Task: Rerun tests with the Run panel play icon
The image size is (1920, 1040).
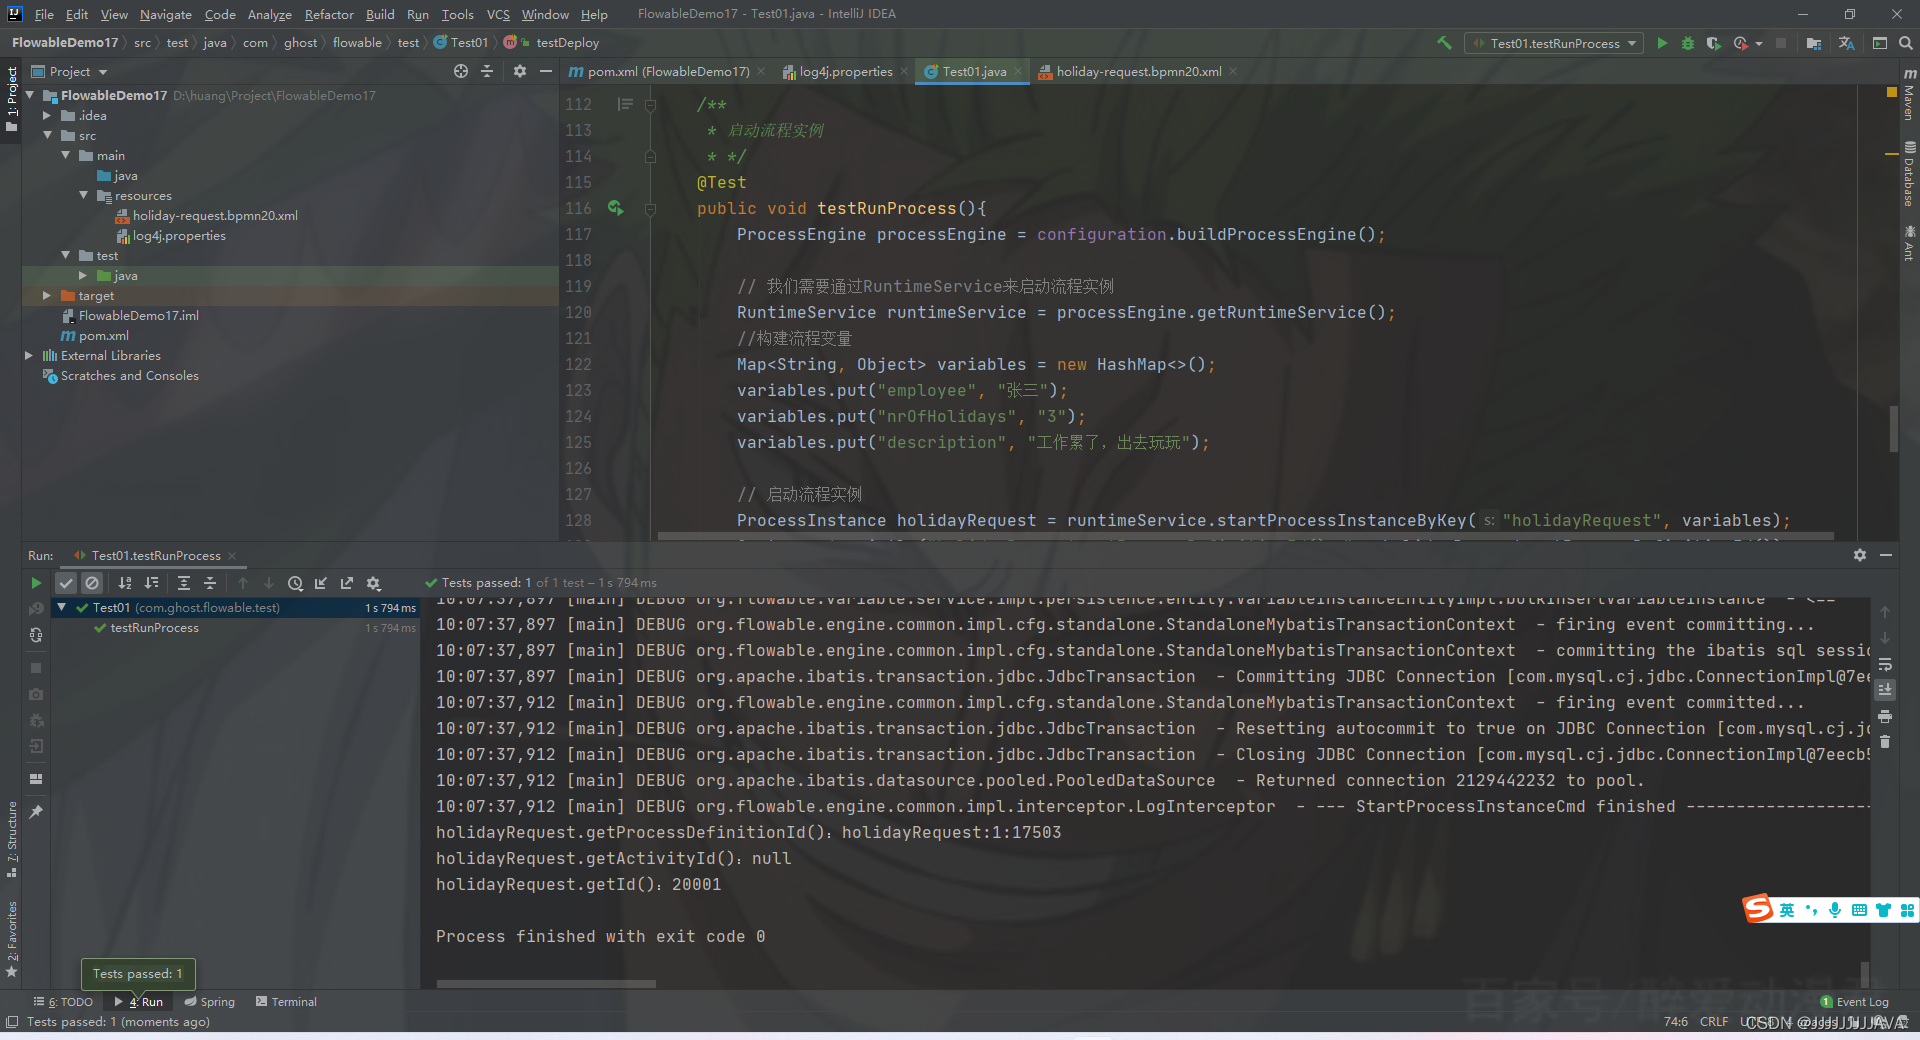Action: click(x=36, y=583)
